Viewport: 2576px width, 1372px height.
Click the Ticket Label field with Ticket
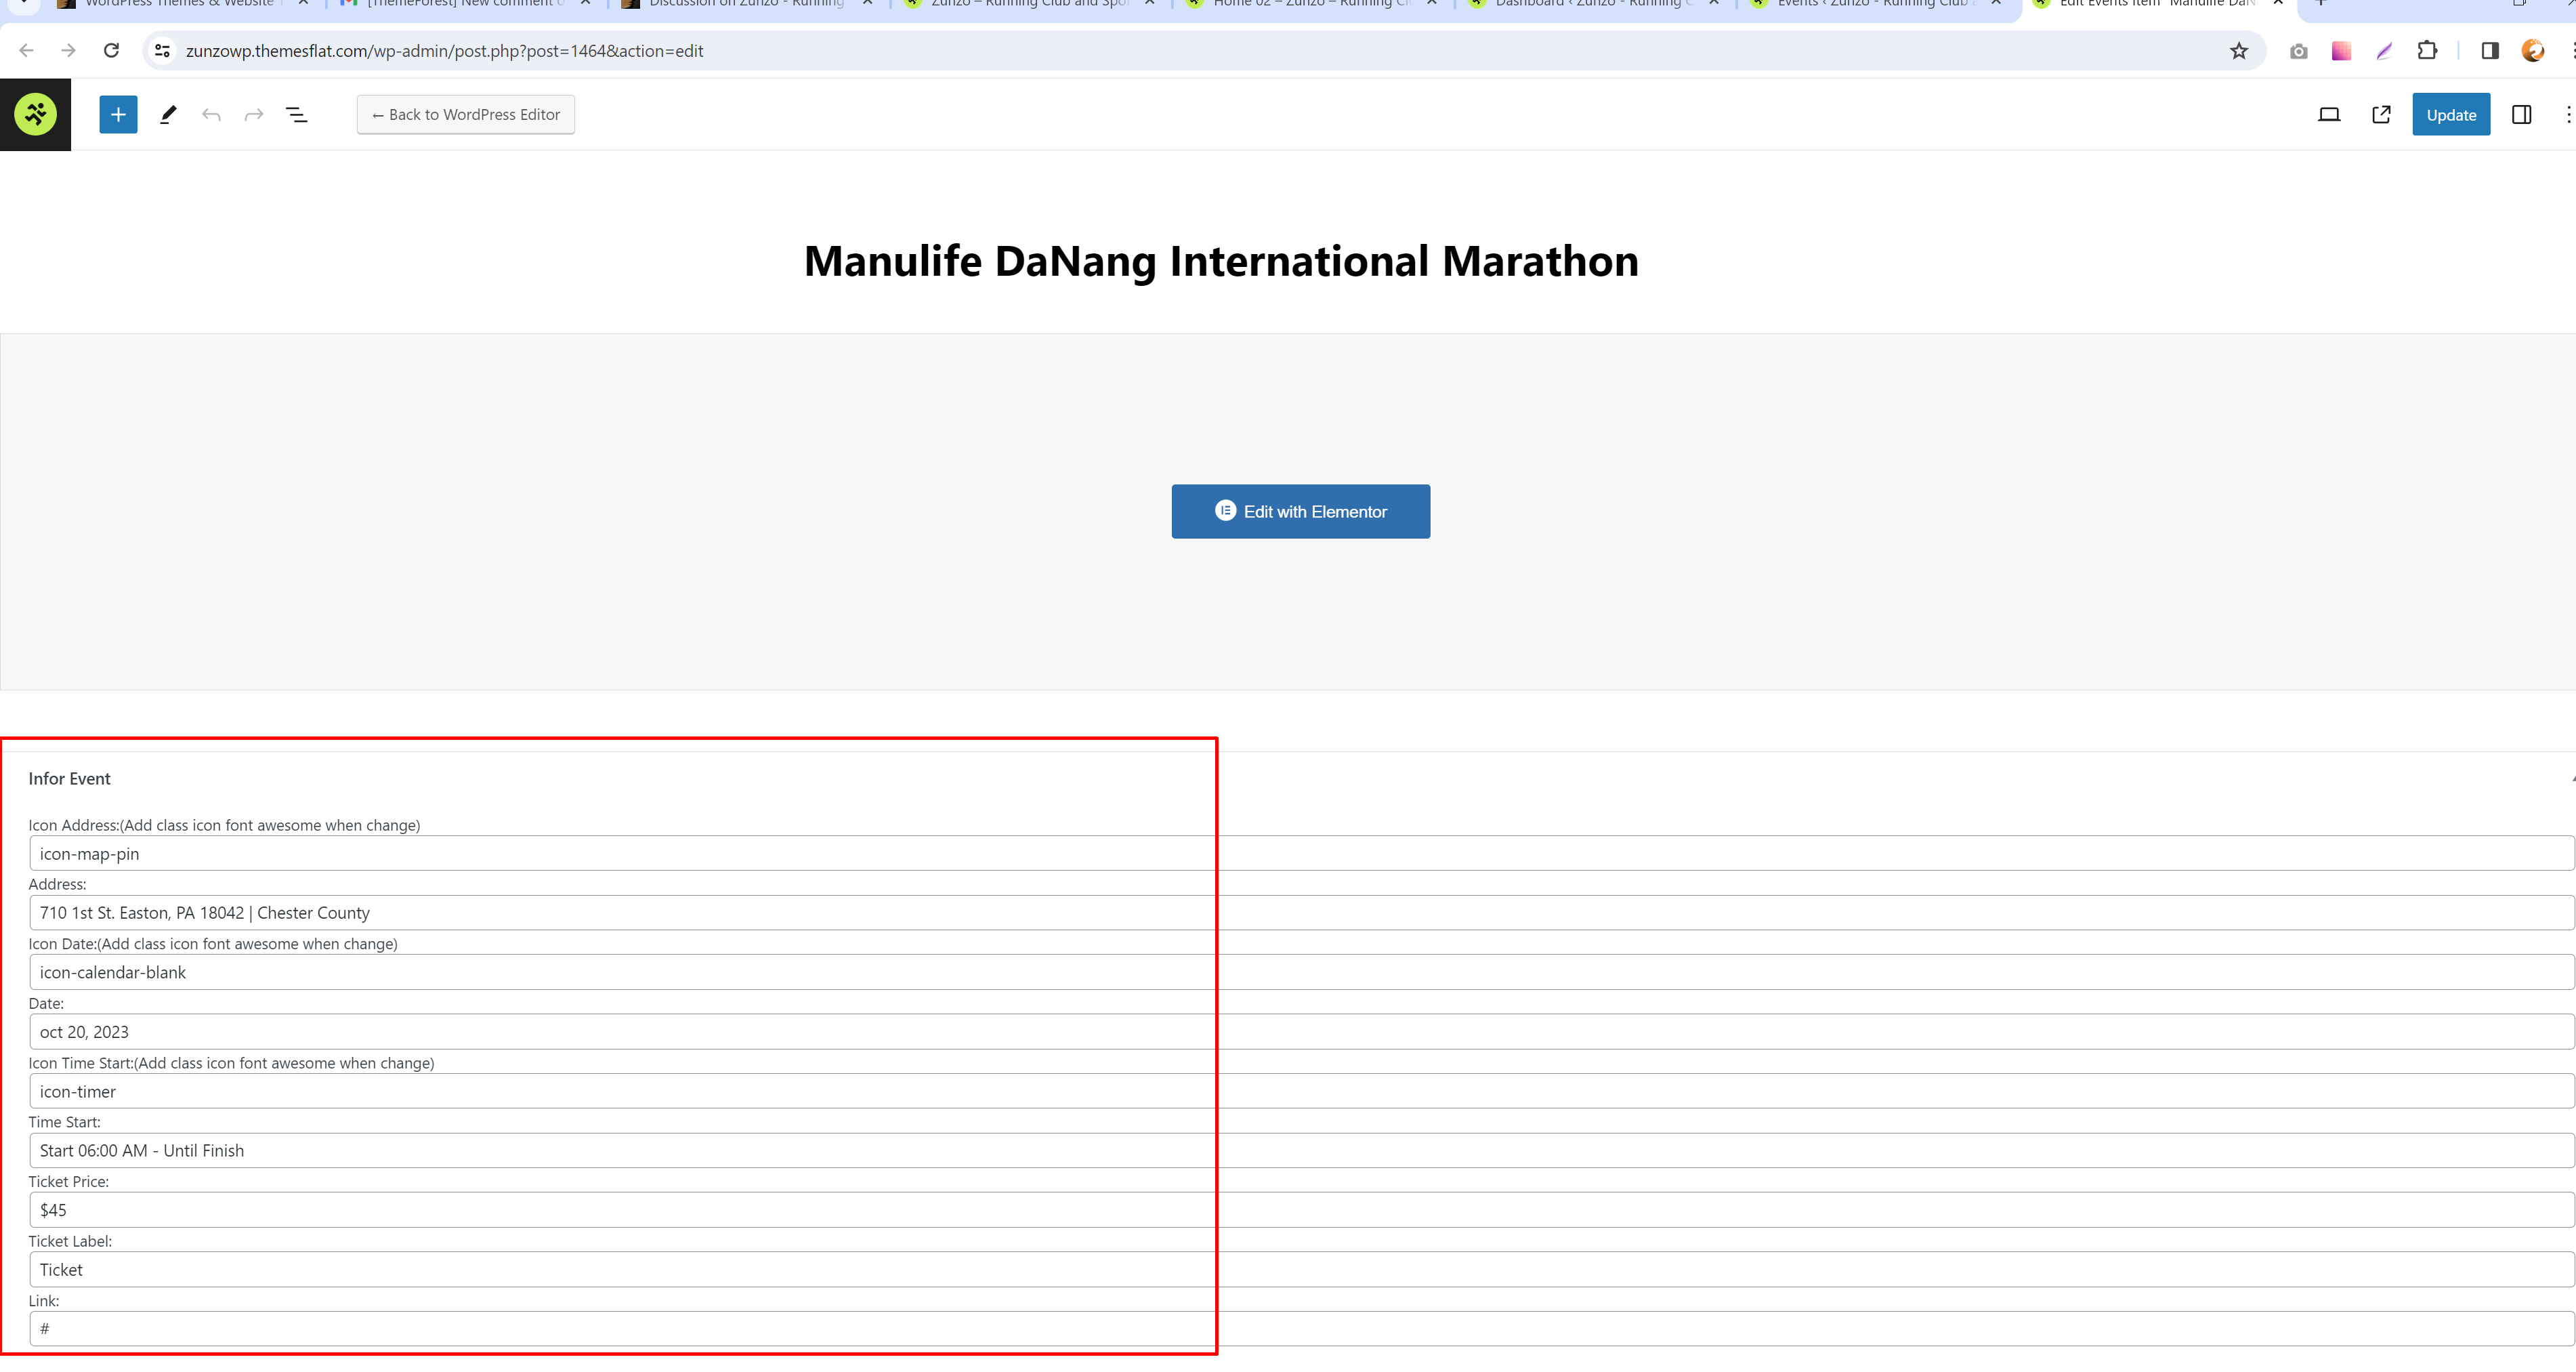click(1301, 1269)
